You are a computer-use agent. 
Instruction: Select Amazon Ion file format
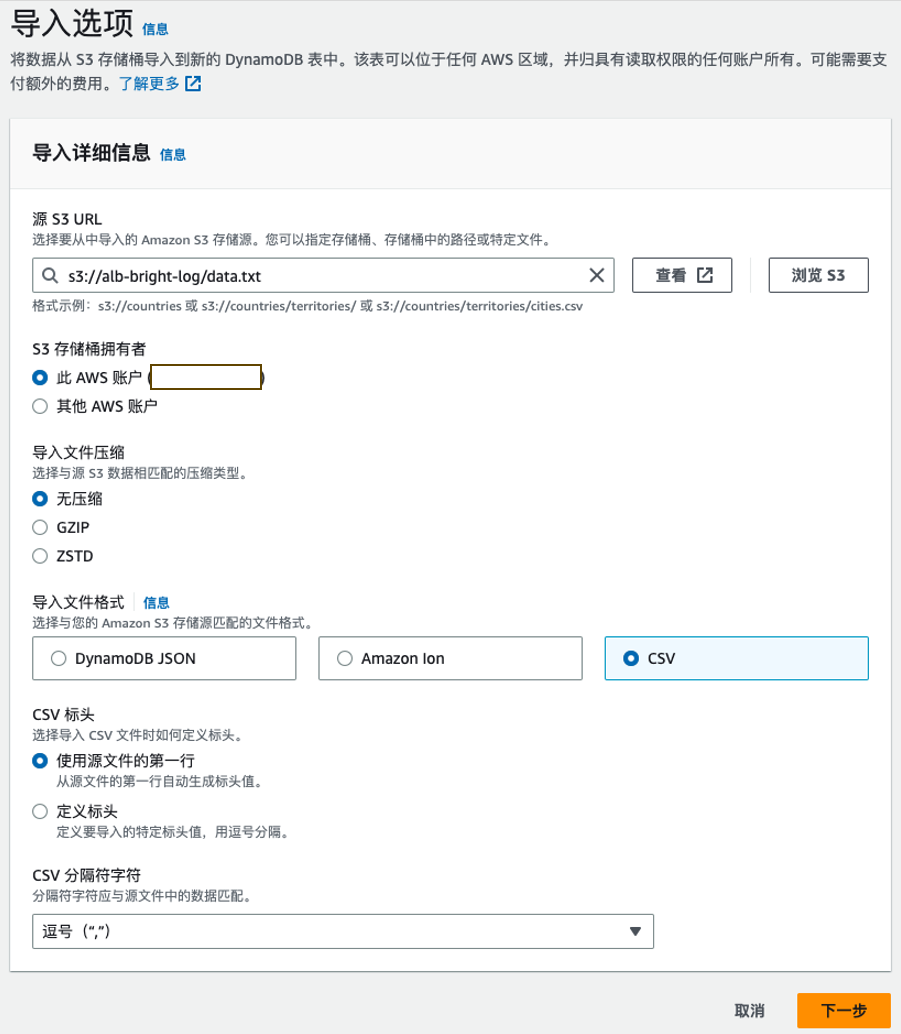coord(450,658)
